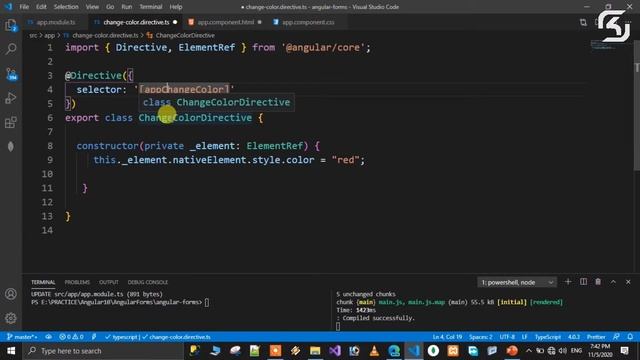The image size is (640, 360).
Task: Open the File menu
Action: 24,7
